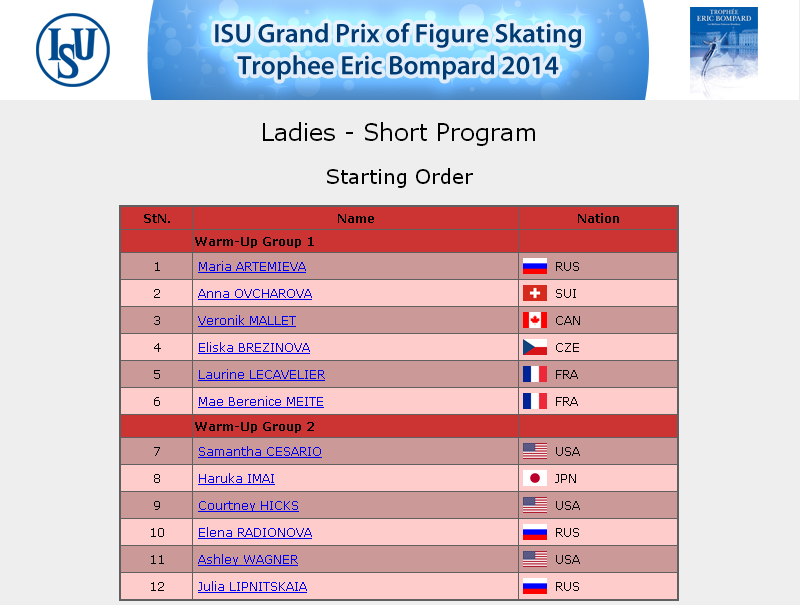
Task: Open Haruka IMAI's profile
Action: (x=236, y=478)
